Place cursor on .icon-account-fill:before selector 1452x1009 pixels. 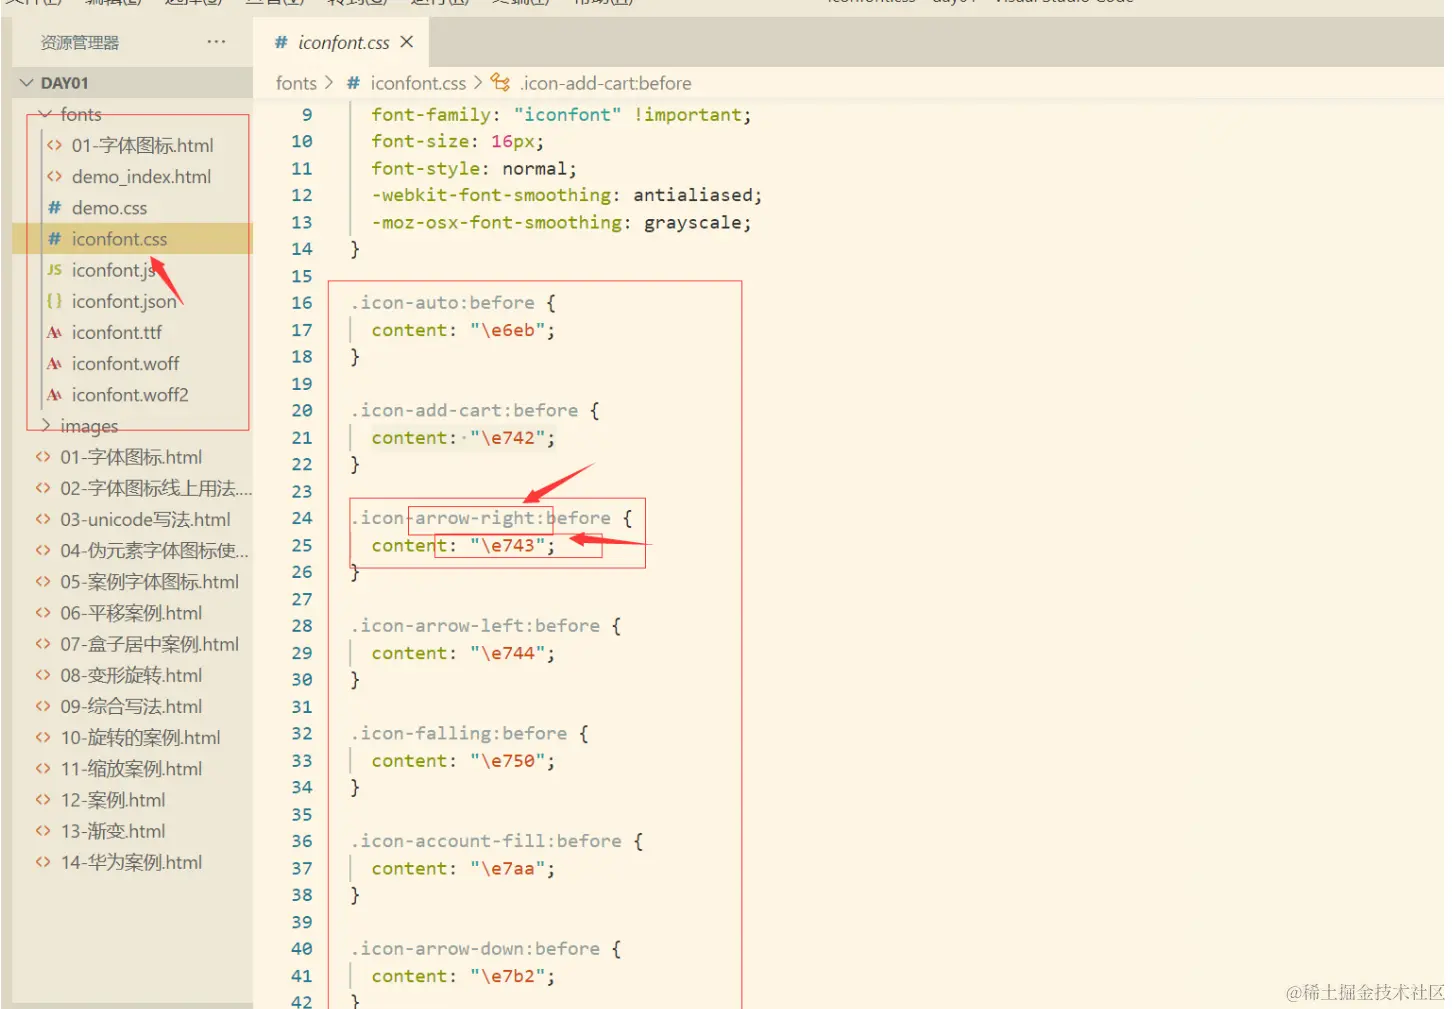click(x=486, y=841)
